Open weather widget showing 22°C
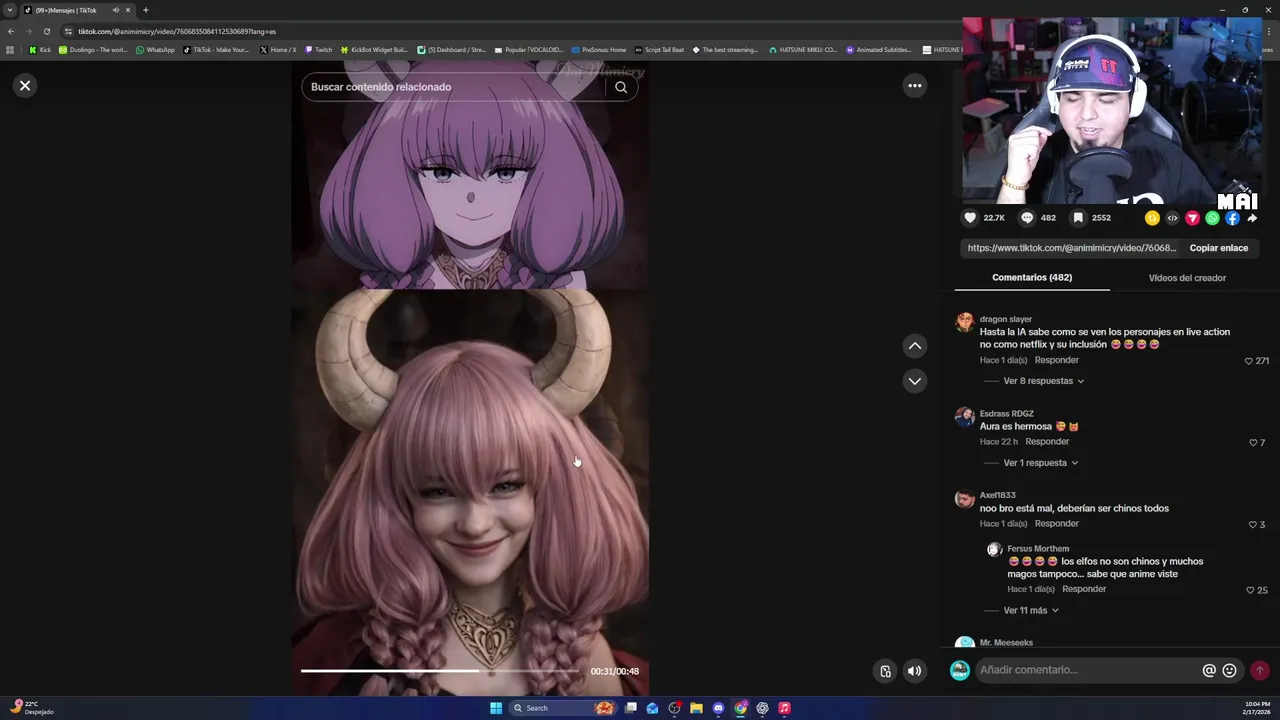This screenshot has height=720, width=1280. [30, 708]
